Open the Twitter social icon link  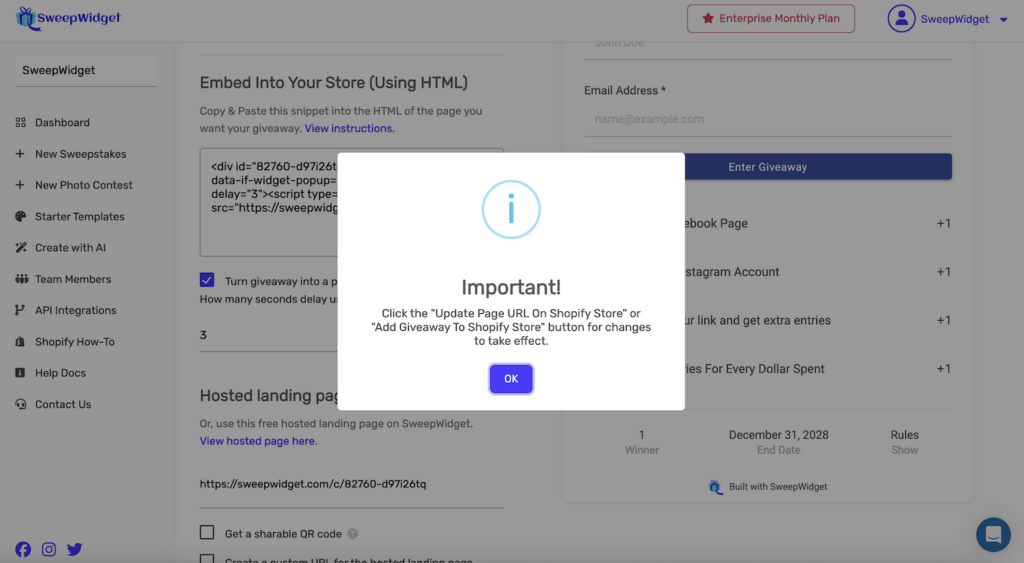[x=74, y=549]
